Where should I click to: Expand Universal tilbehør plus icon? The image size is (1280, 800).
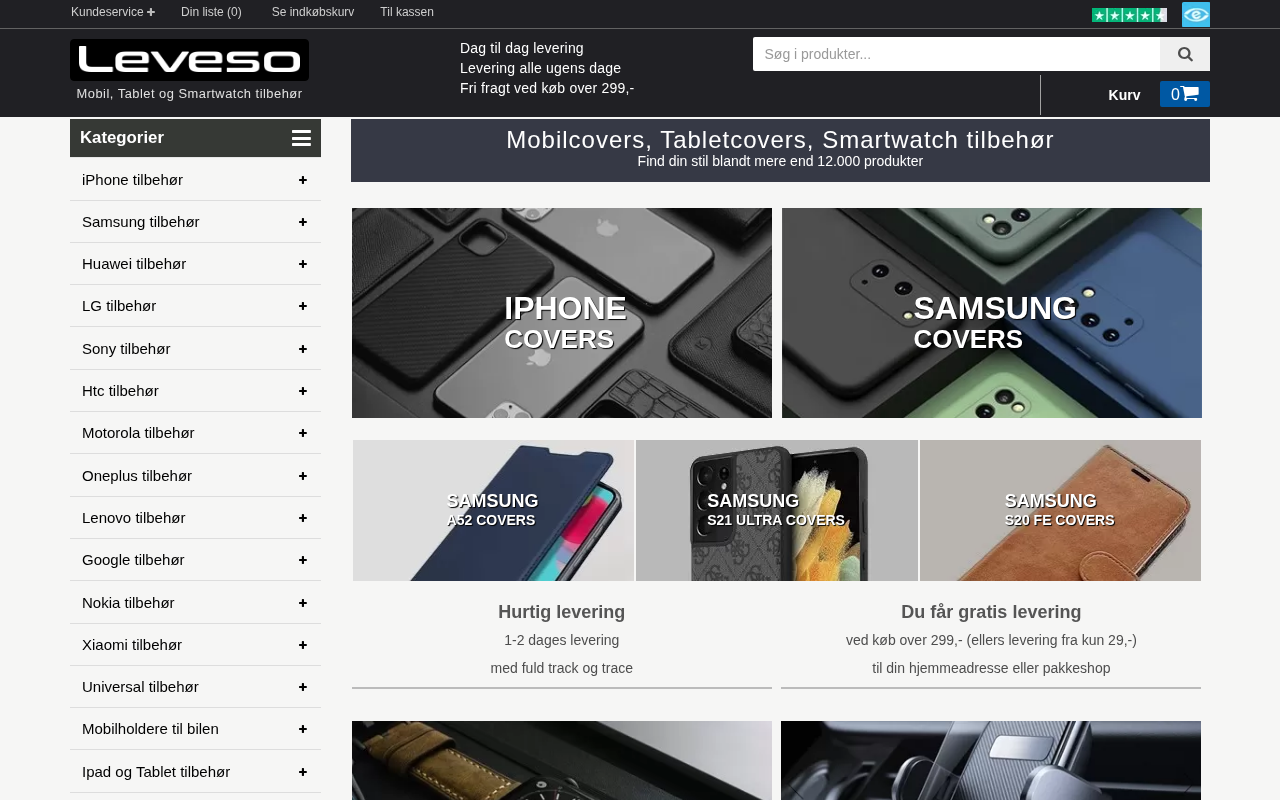coord(303,687)
